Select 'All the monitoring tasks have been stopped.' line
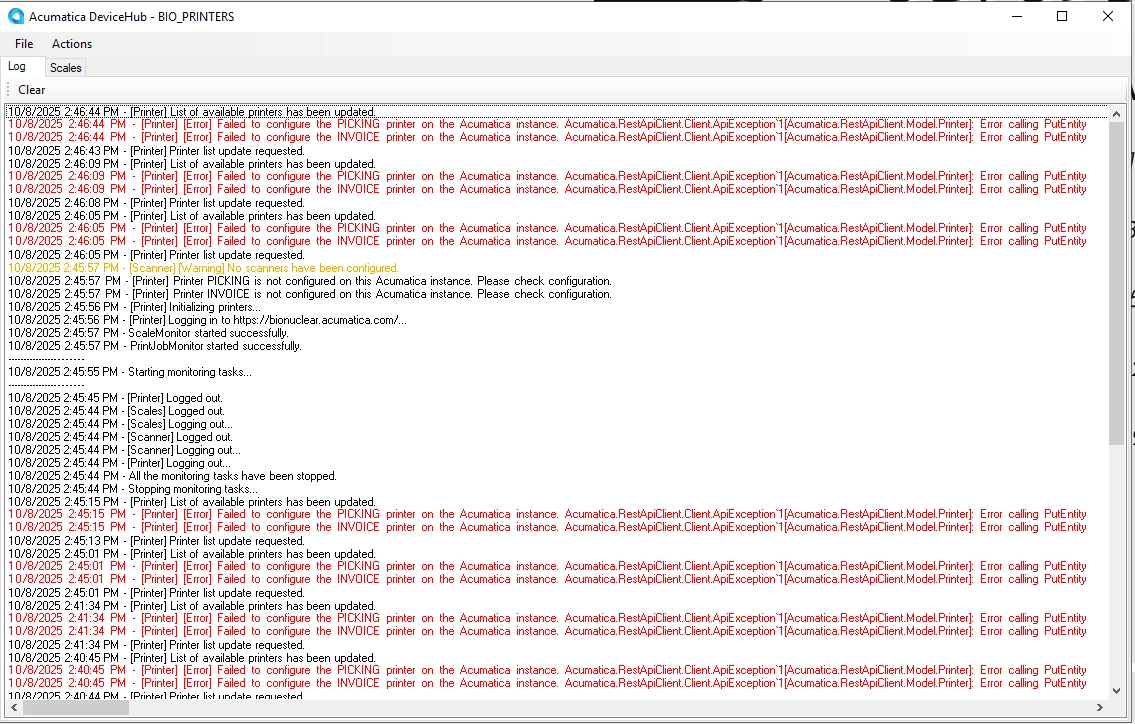The image size is (1135, 724). (x=172, y=476)
